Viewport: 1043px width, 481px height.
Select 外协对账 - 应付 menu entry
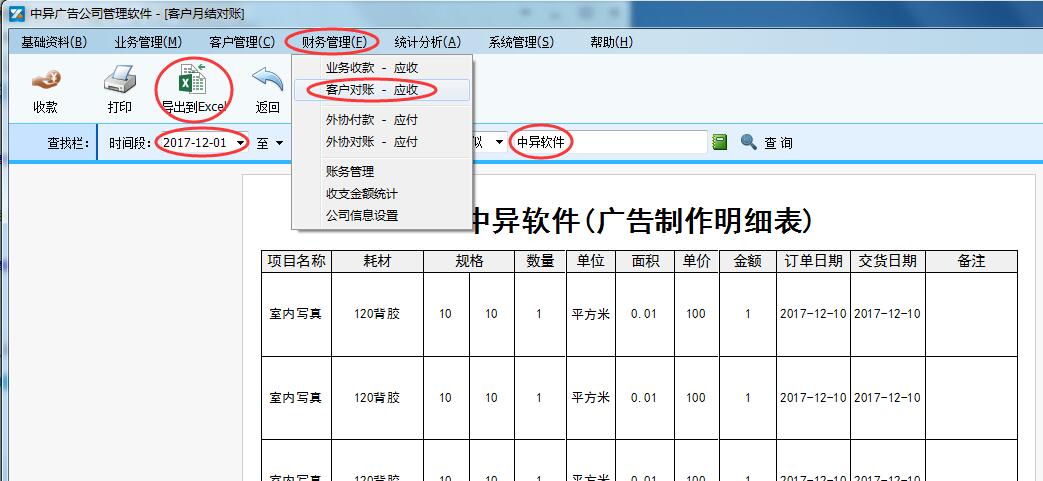382,142
